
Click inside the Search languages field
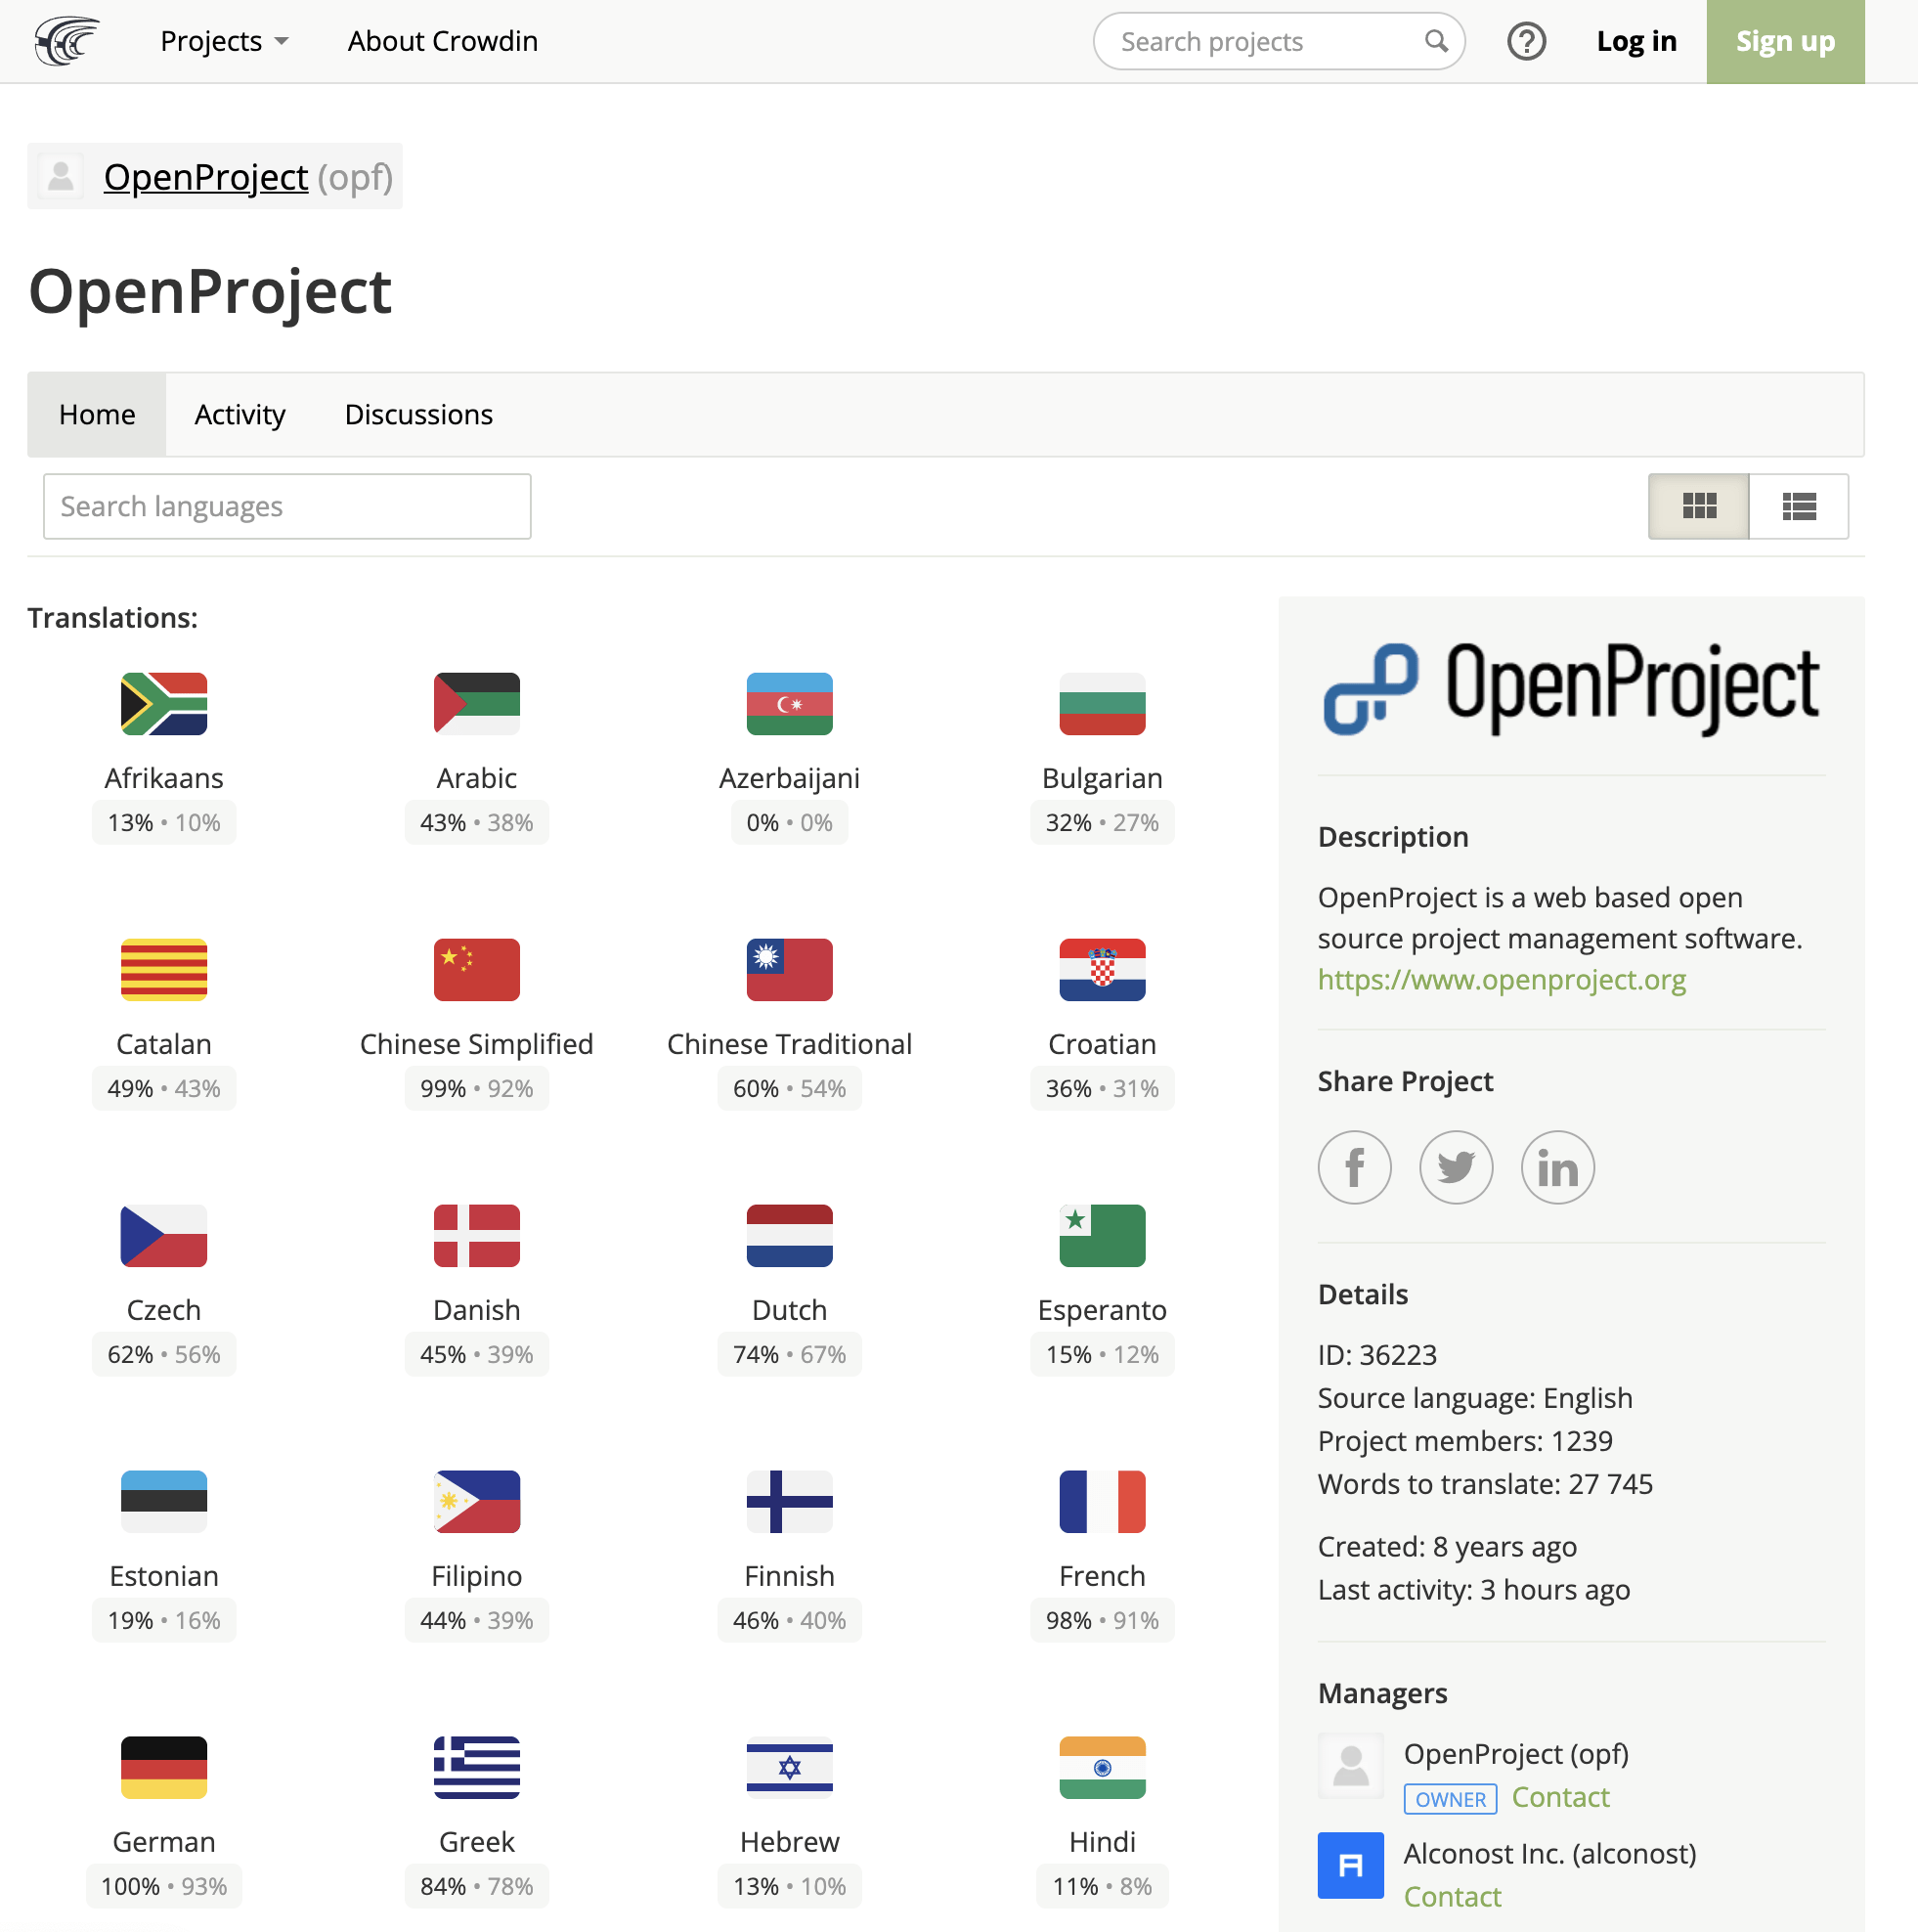pos(286,506)
